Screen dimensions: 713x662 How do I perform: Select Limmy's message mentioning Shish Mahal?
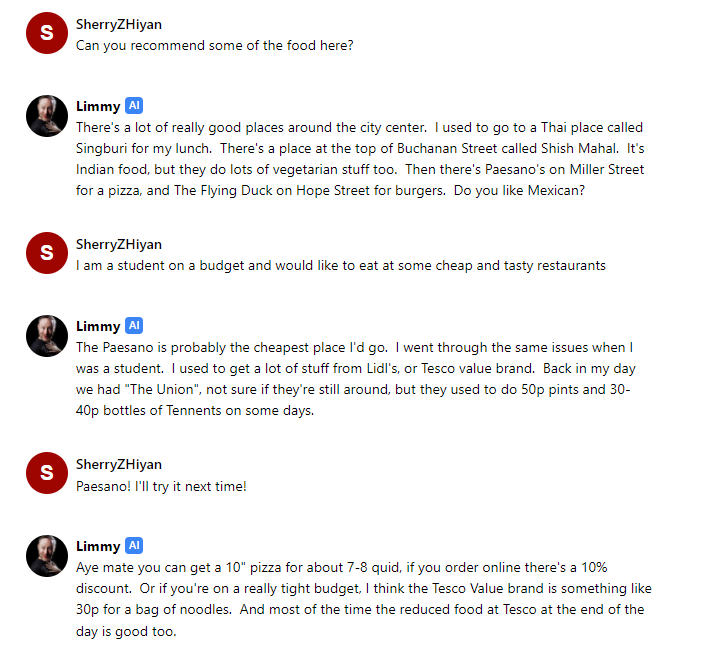[360, 159]
